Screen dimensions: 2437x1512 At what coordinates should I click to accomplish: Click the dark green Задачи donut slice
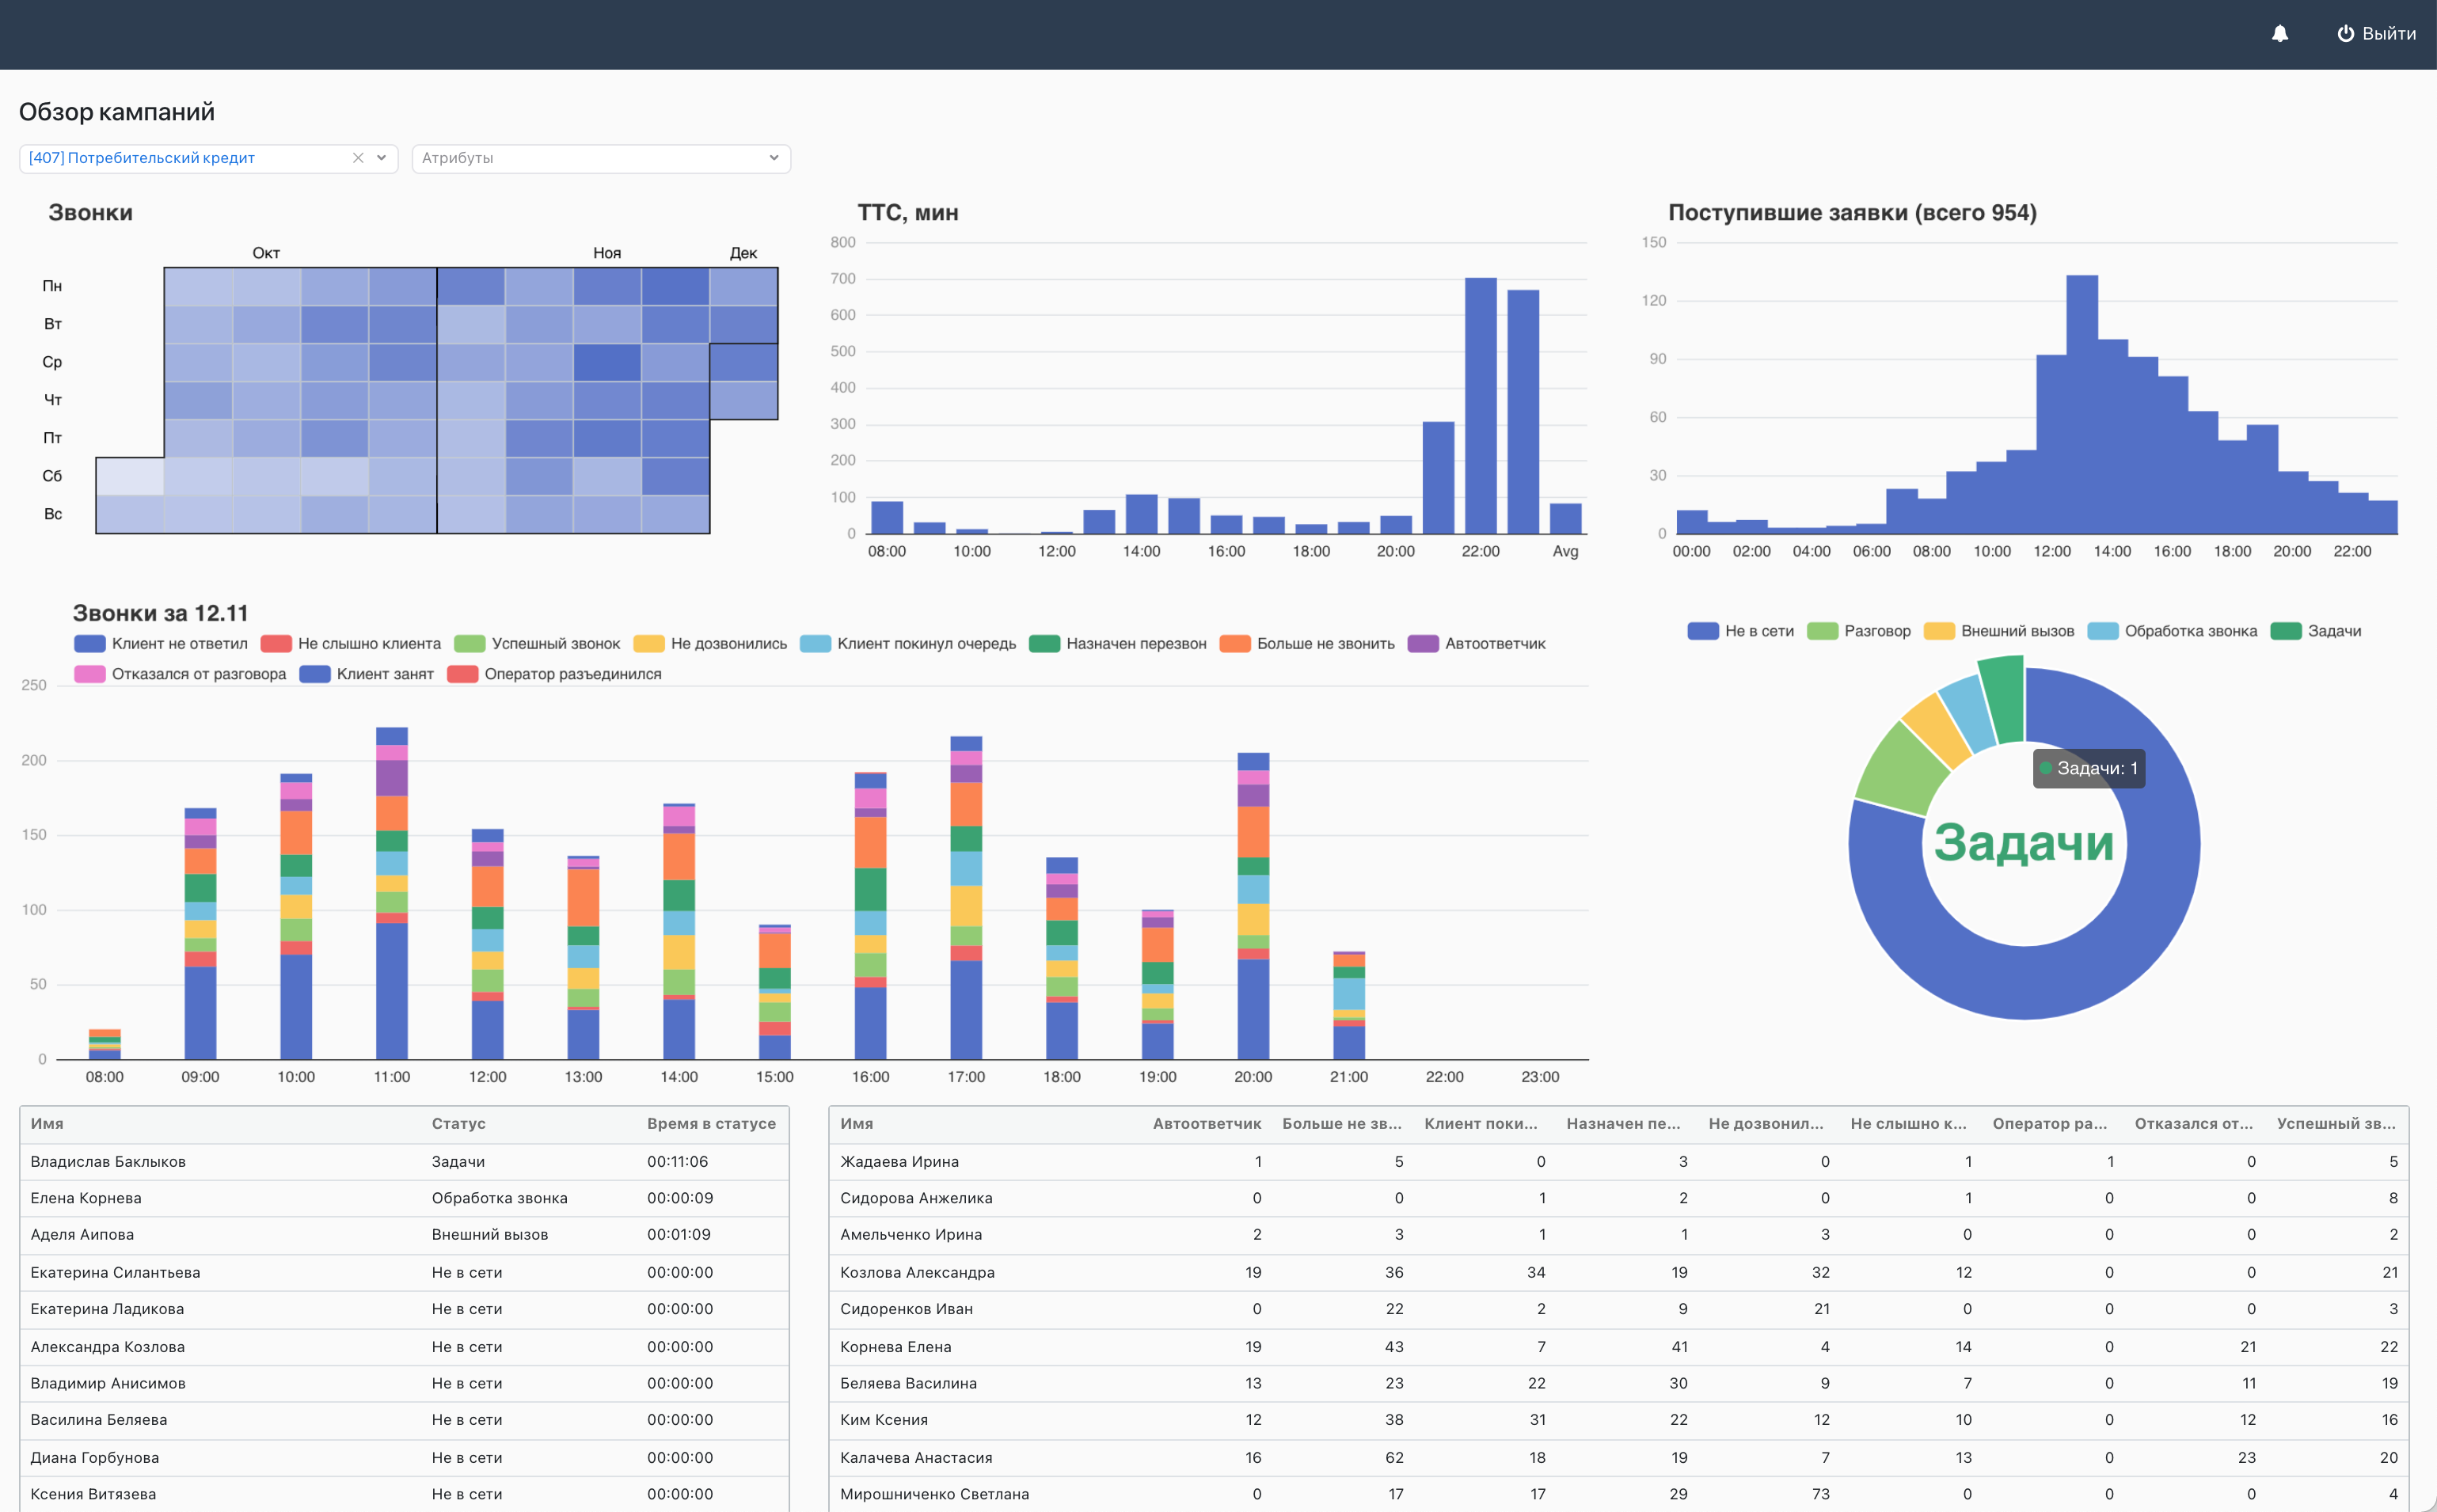coord(2003,698)
